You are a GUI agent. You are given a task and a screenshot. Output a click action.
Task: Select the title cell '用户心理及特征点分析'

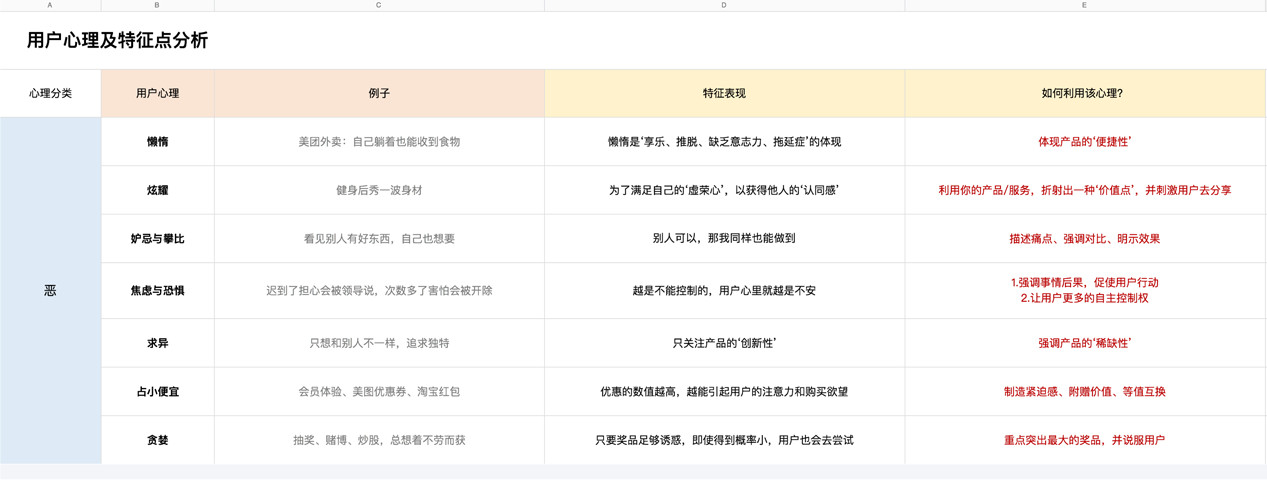(x=117, y=41)
